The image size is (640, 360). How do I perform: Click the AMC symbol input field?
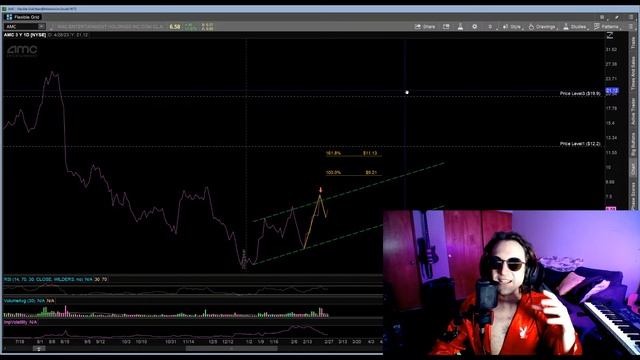[21, 27]
